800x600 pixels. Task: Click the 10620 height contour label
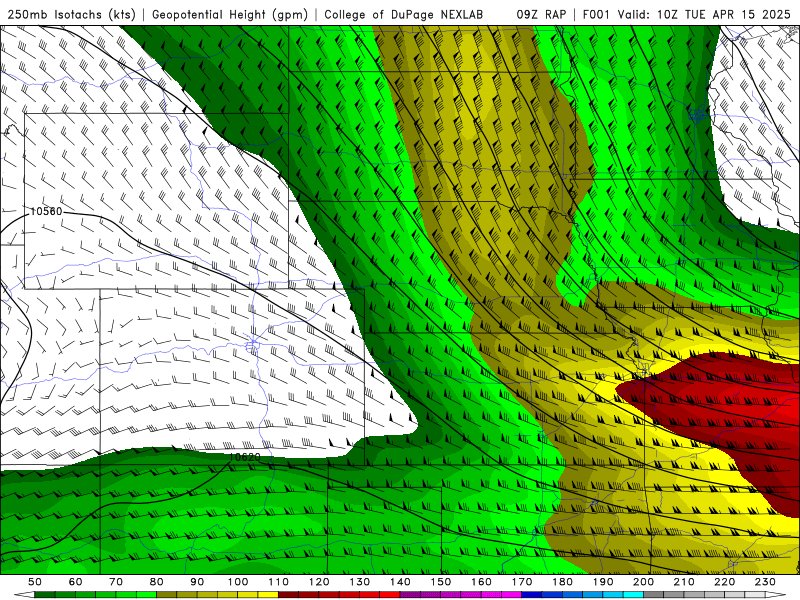[x=244, y=457]
